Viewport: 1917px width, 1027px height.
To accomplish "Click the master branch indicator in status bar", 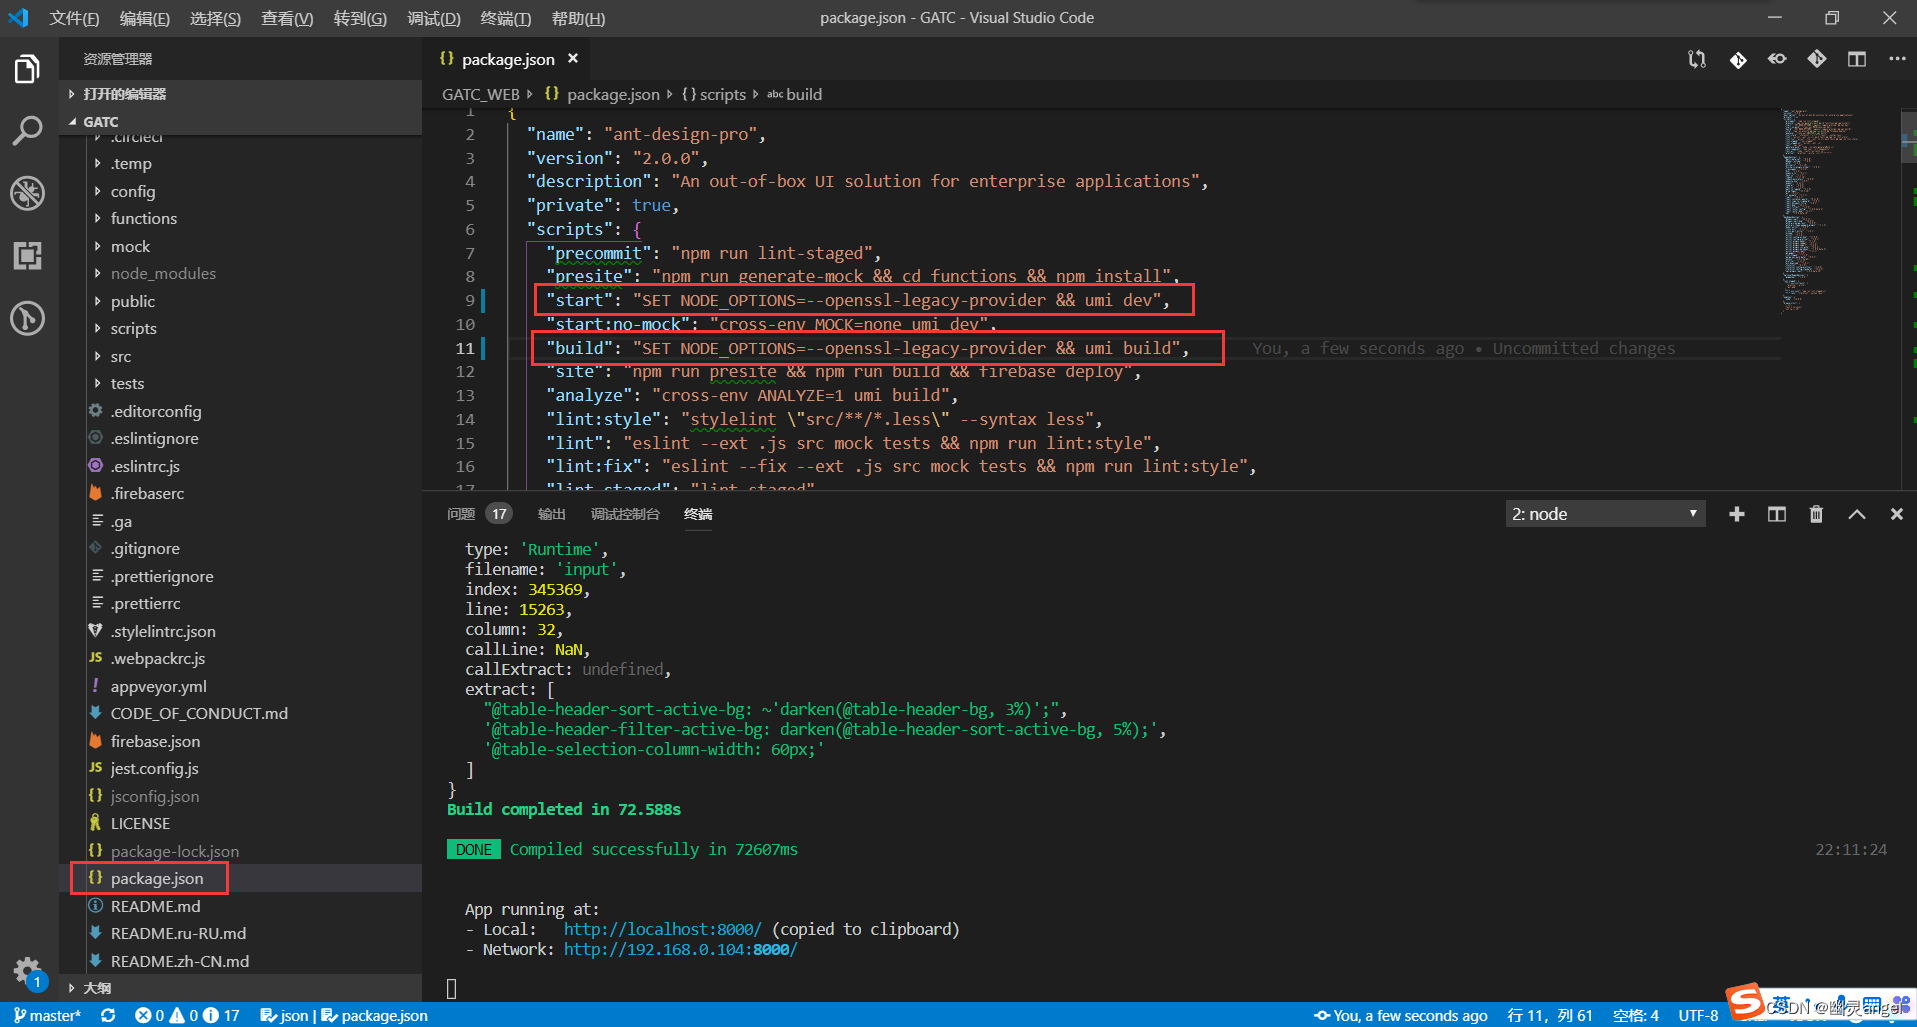I will point(47,1015).
